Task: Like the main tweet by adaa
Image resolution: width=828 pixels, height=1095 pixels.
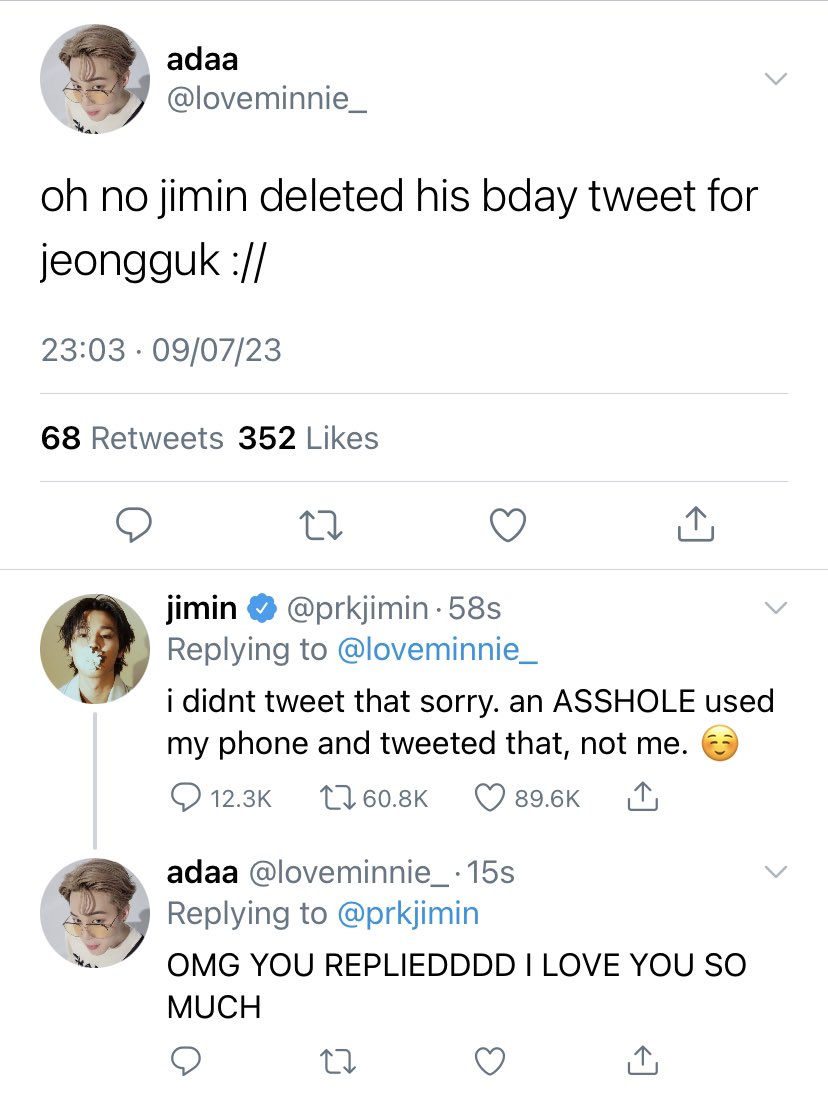Action: click(x=508, y=526)
